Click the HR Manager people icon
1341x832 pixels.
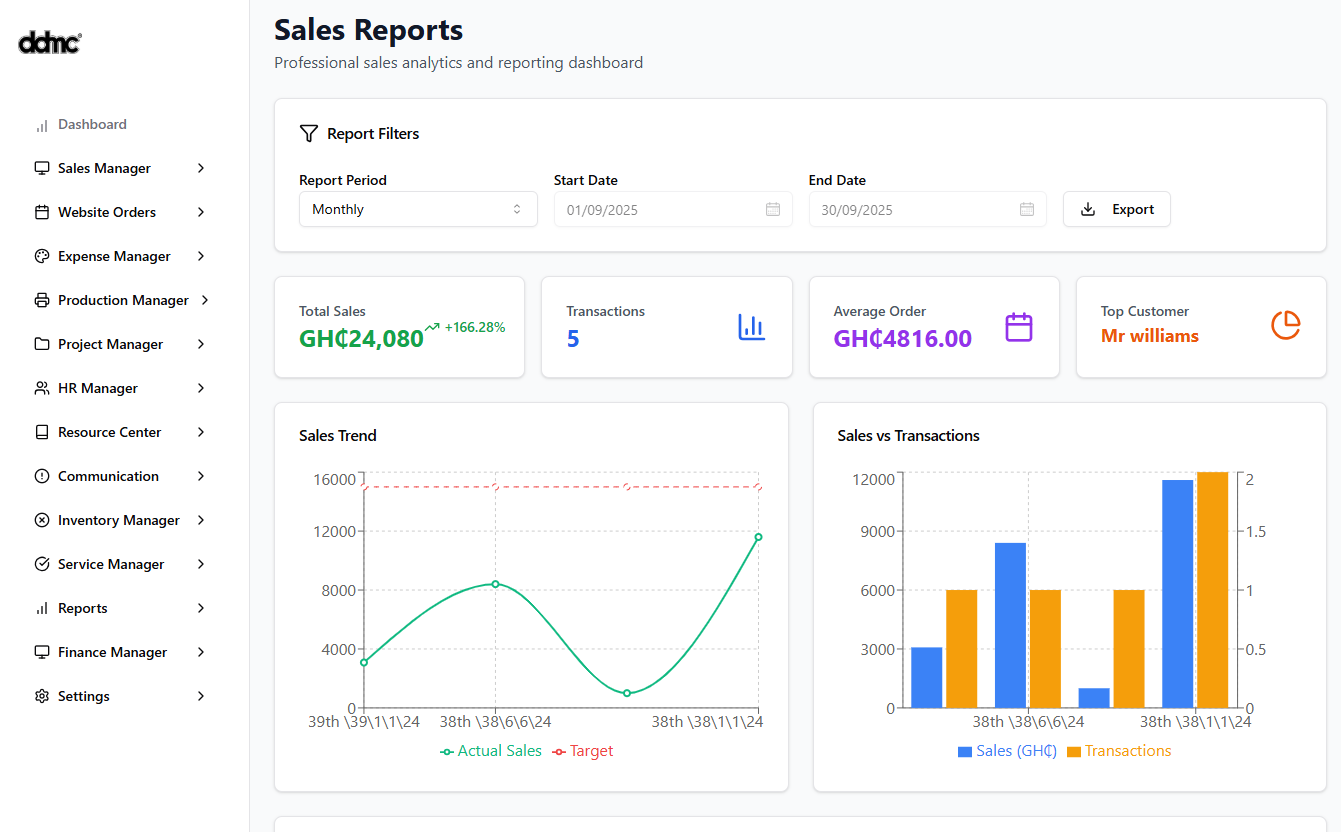pos(42,388)
